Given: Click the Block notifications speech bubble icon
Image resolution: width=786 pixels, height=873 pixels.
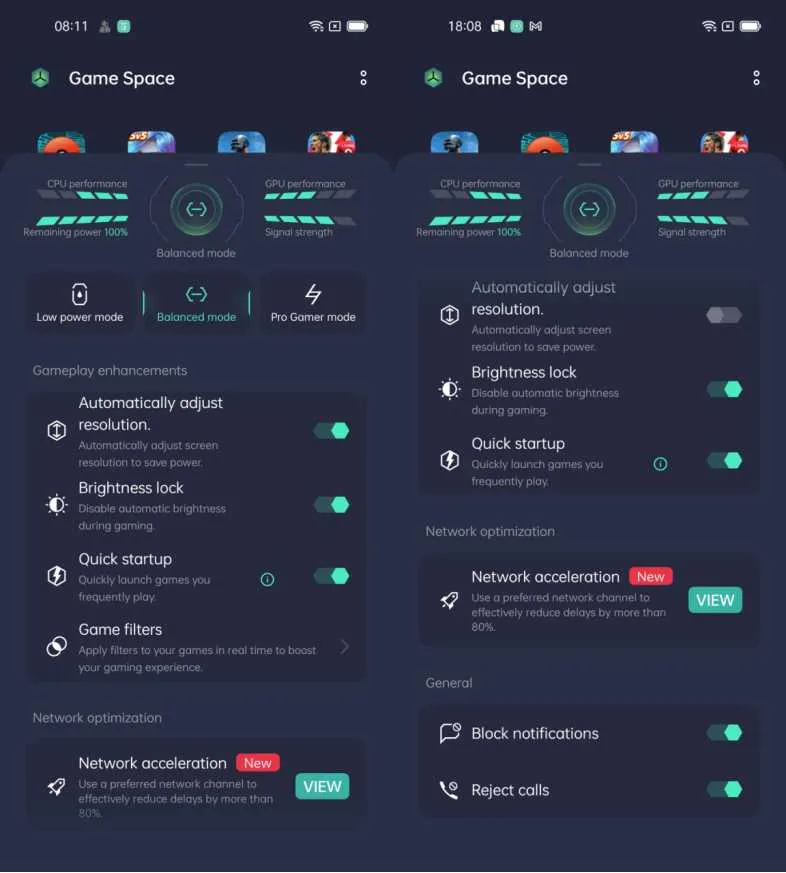Looking at the screenshot, I should tap(450, 733).
